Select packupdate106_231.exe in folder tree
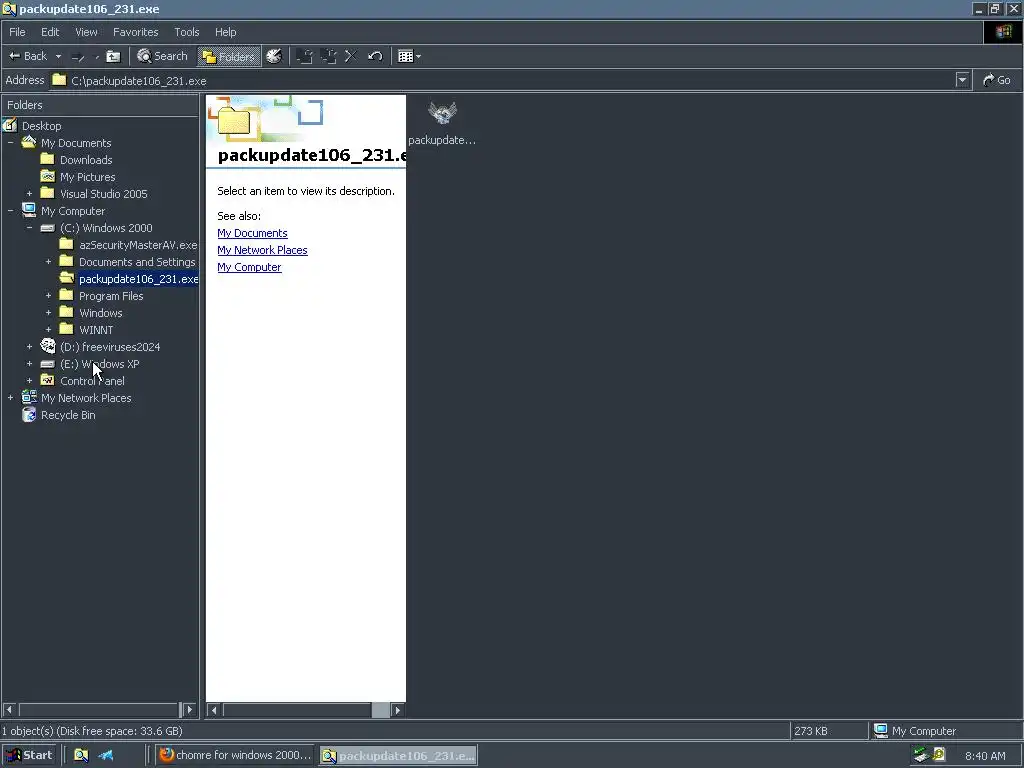The height and width of the screenshot is (768, 1024). tap(138, 279)
